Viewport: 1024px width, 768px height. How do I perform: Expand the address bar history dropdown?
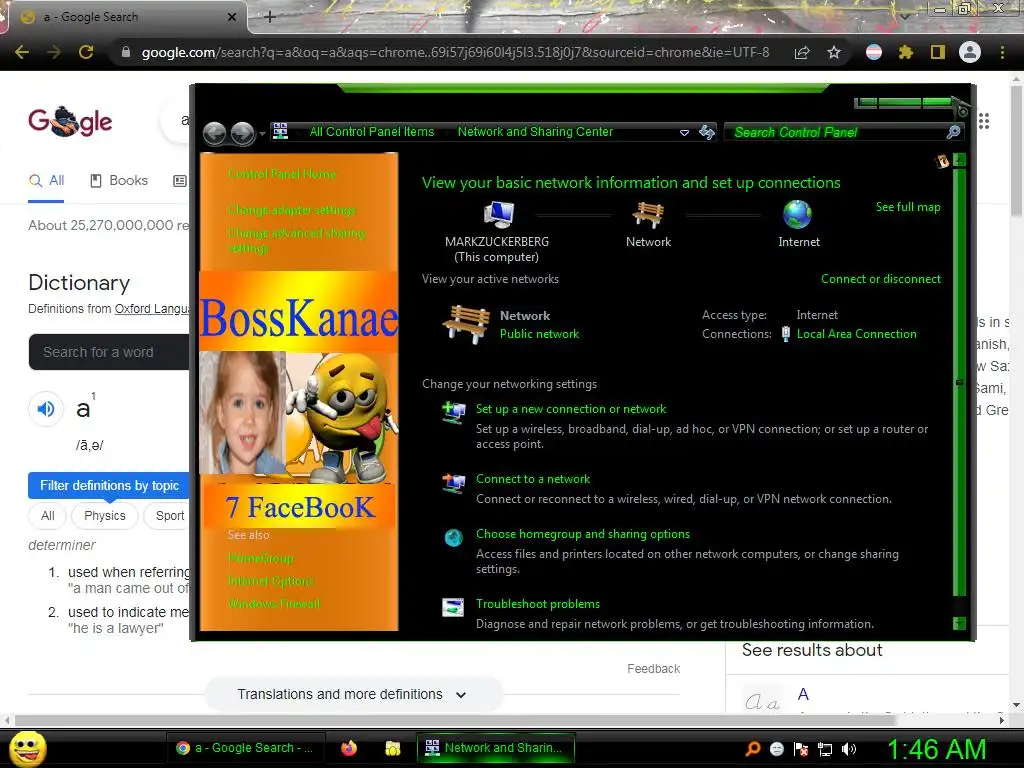684,133
